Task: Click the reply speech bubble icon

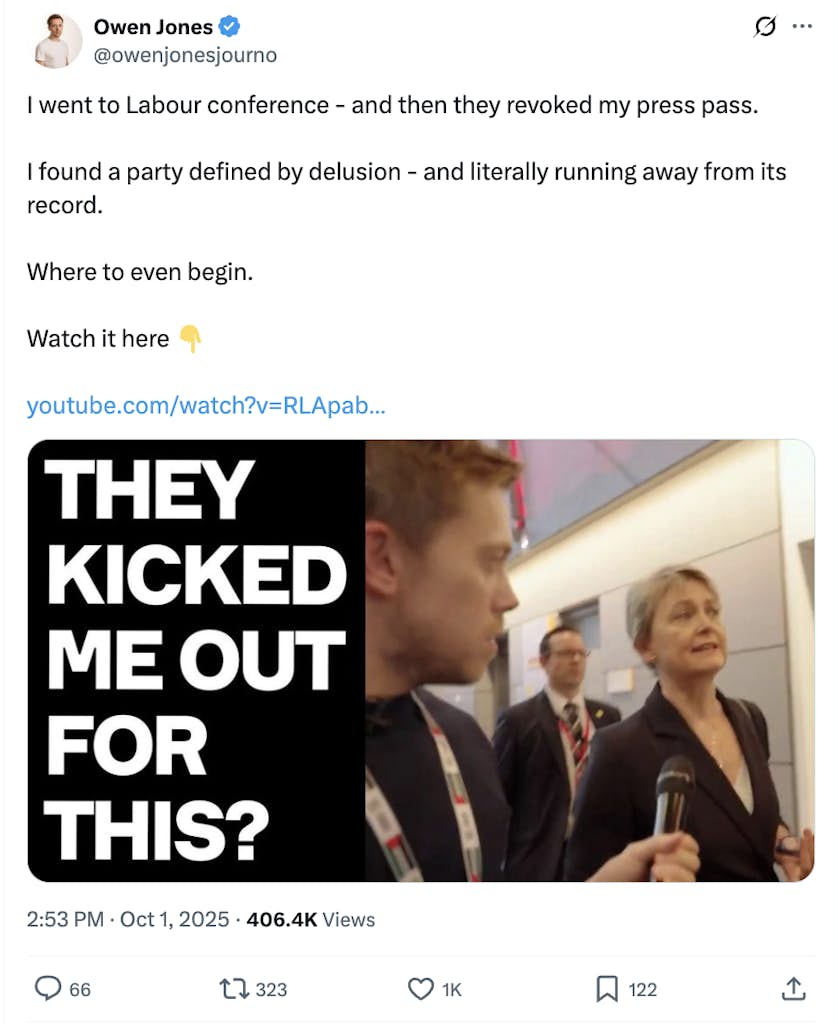Action: [x=47, y=989]
